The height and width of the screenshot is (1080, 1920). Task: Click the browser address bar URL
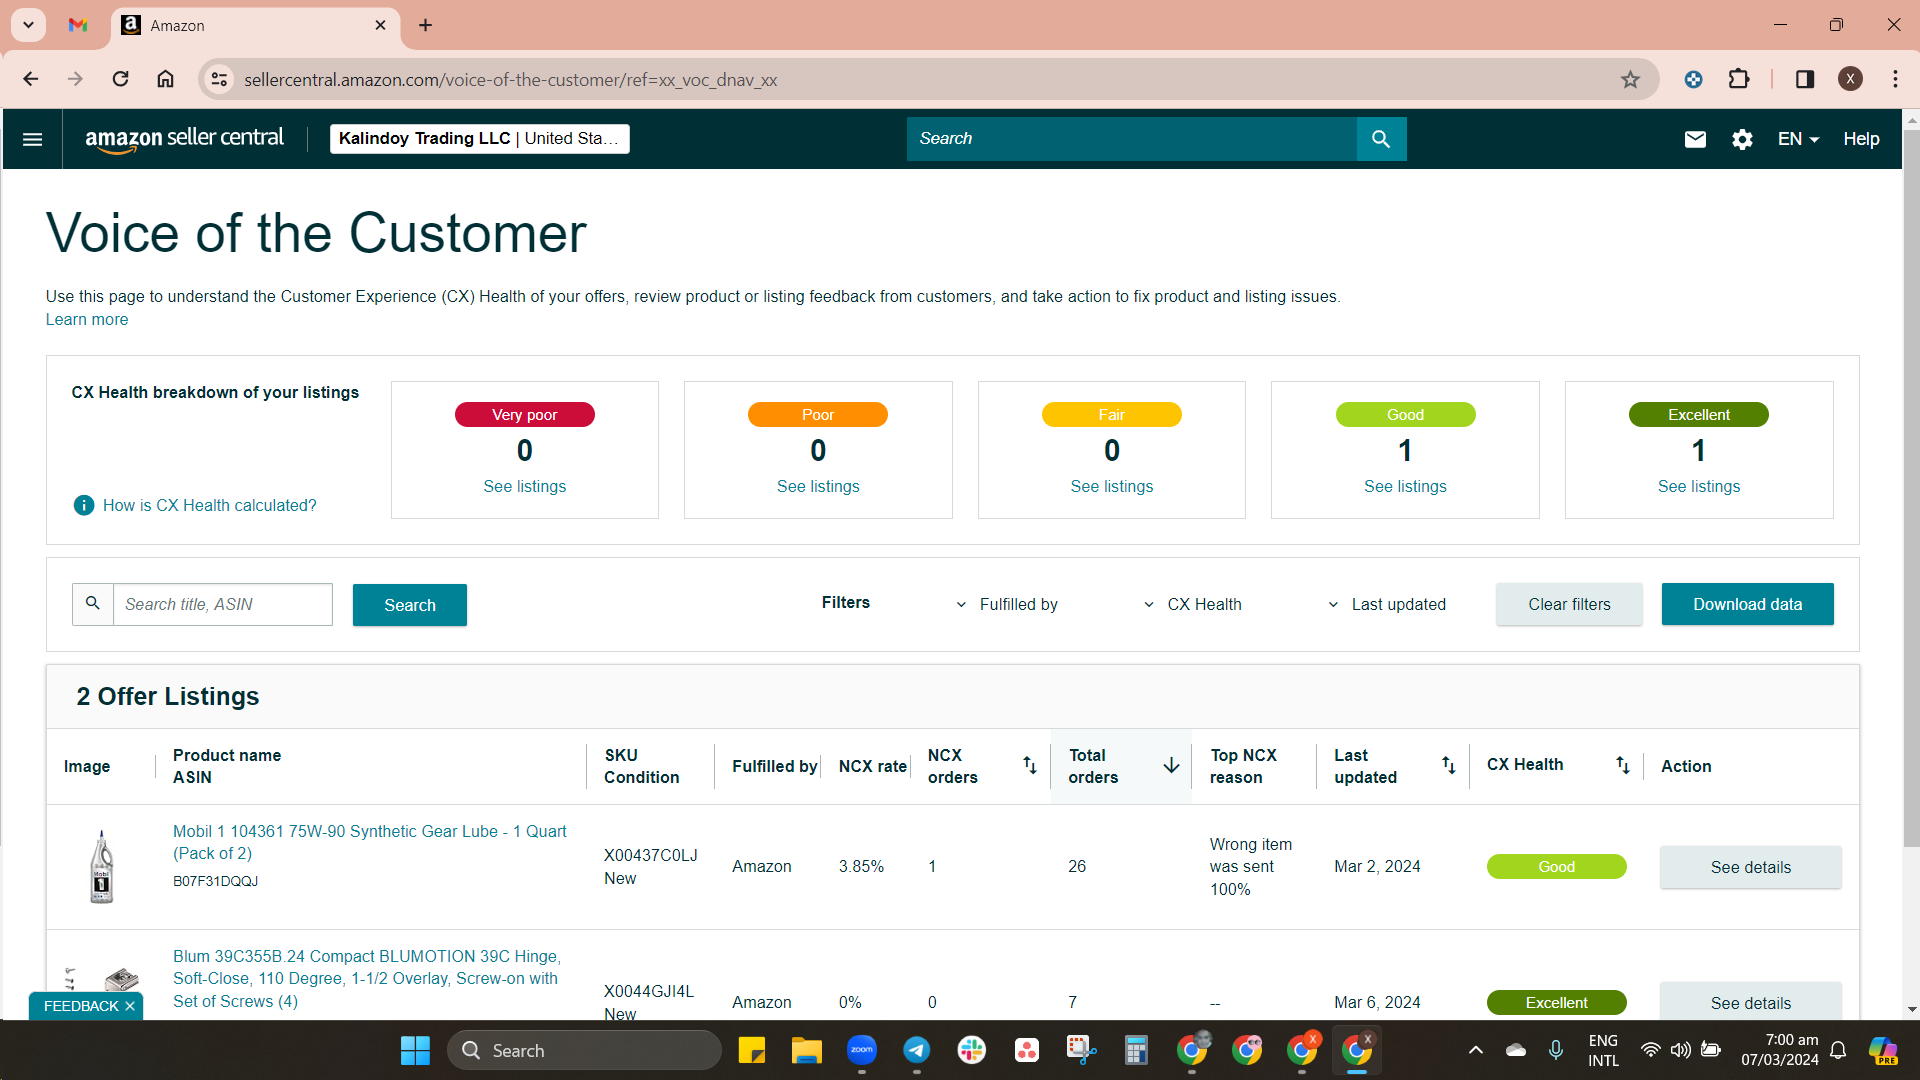pyautogui.click(x=511, y=80)
